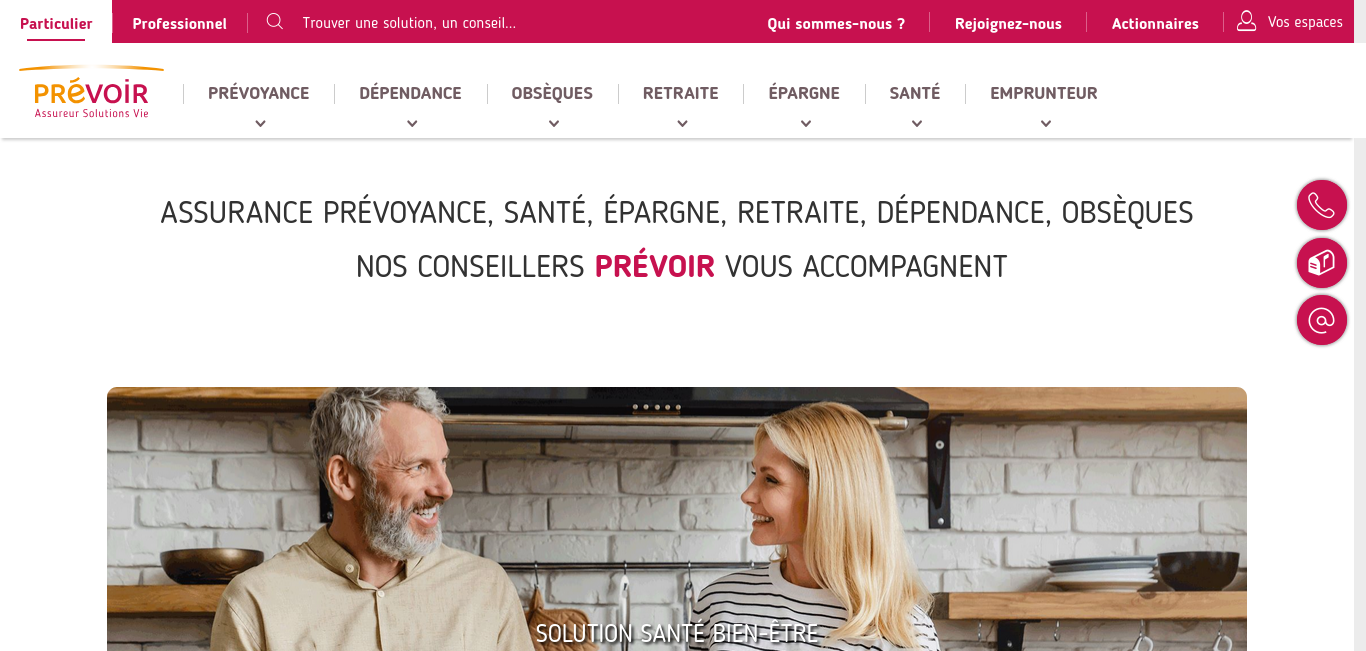
Task: Expand the Obsèques chevron
Action: [554, 124]
